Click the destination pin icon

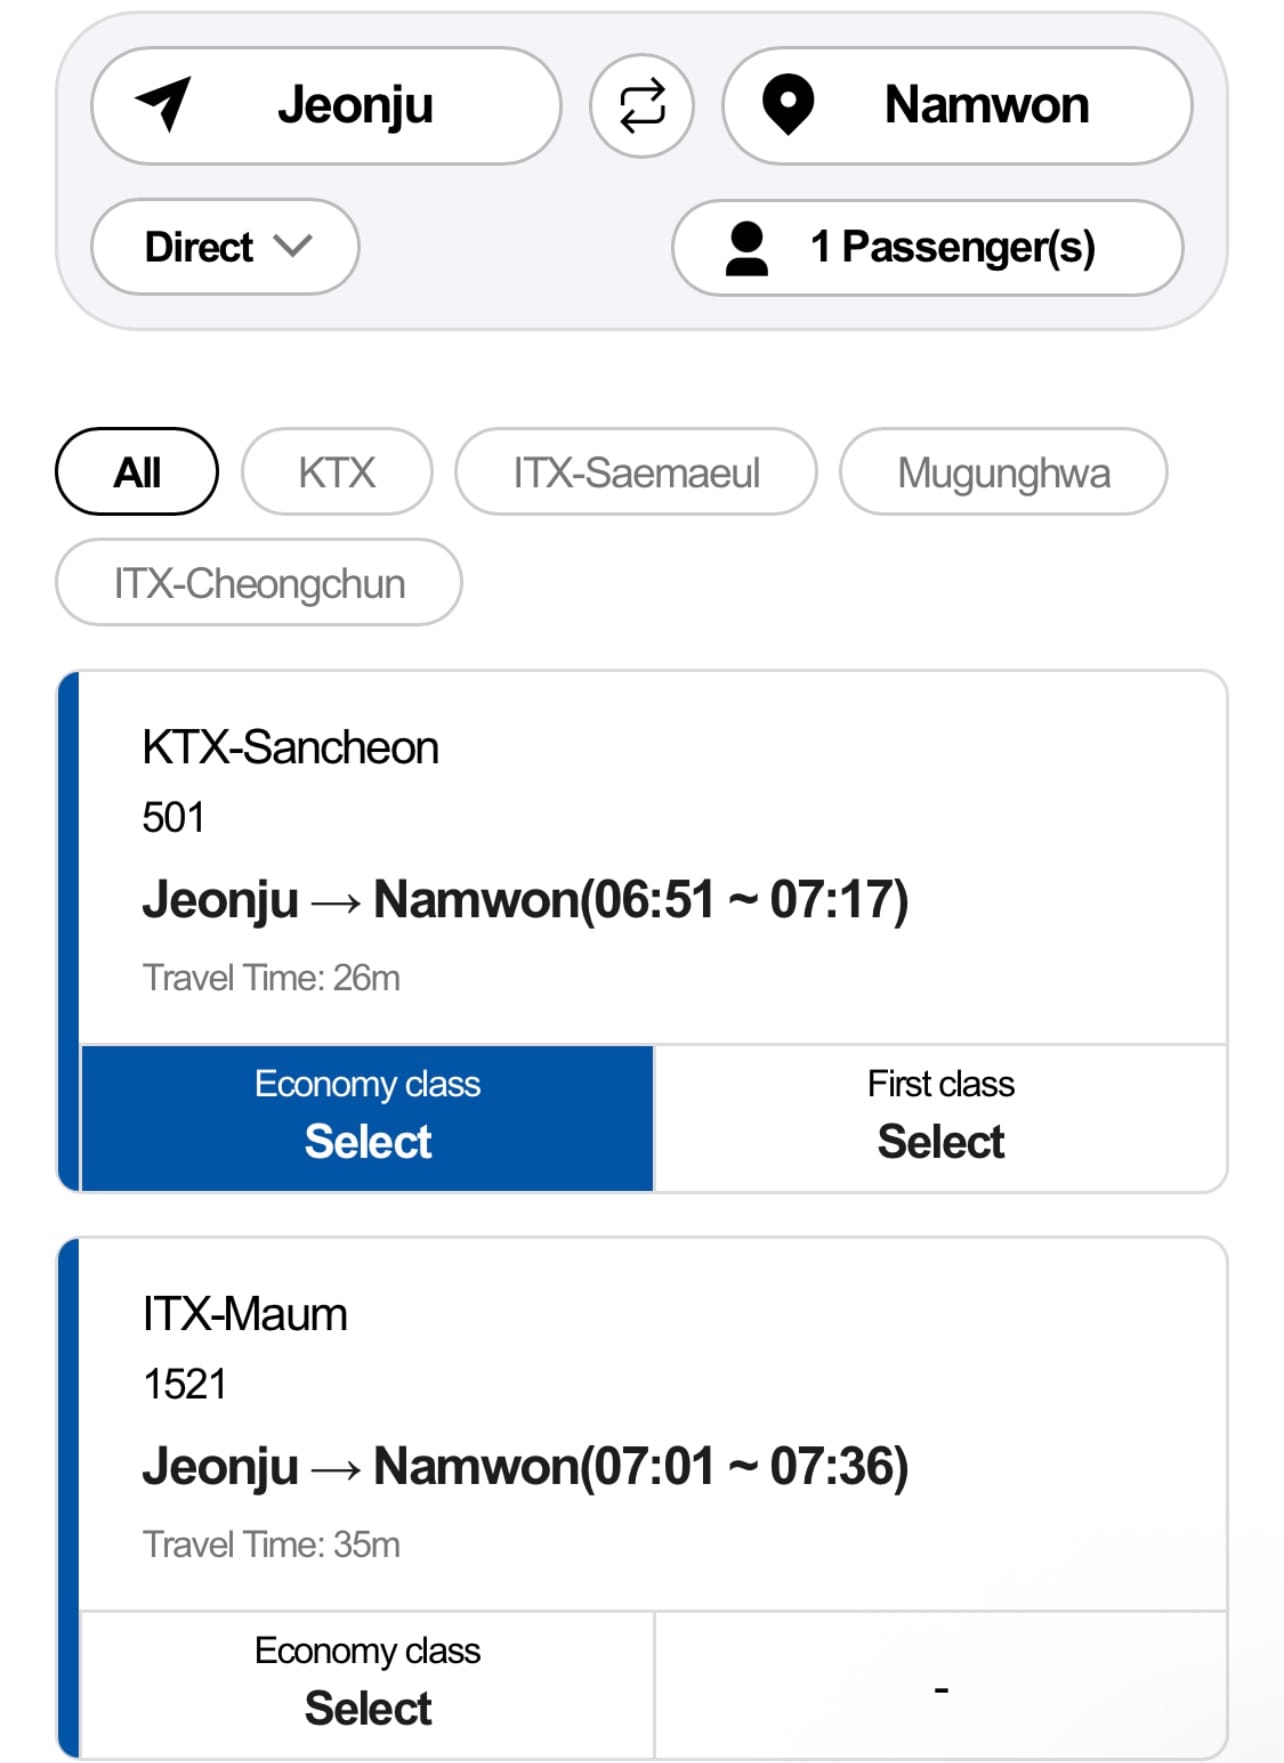pos(788,104)
